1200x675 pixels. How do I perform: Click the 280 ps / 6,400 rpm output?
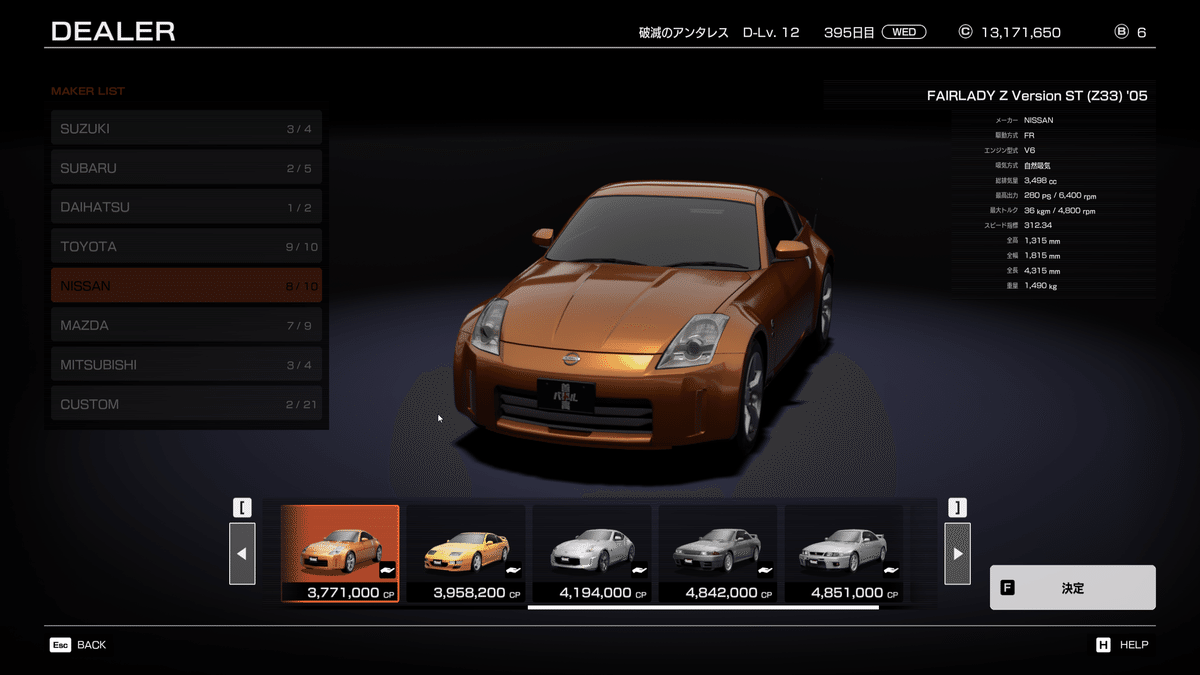tap(1060, 195)
